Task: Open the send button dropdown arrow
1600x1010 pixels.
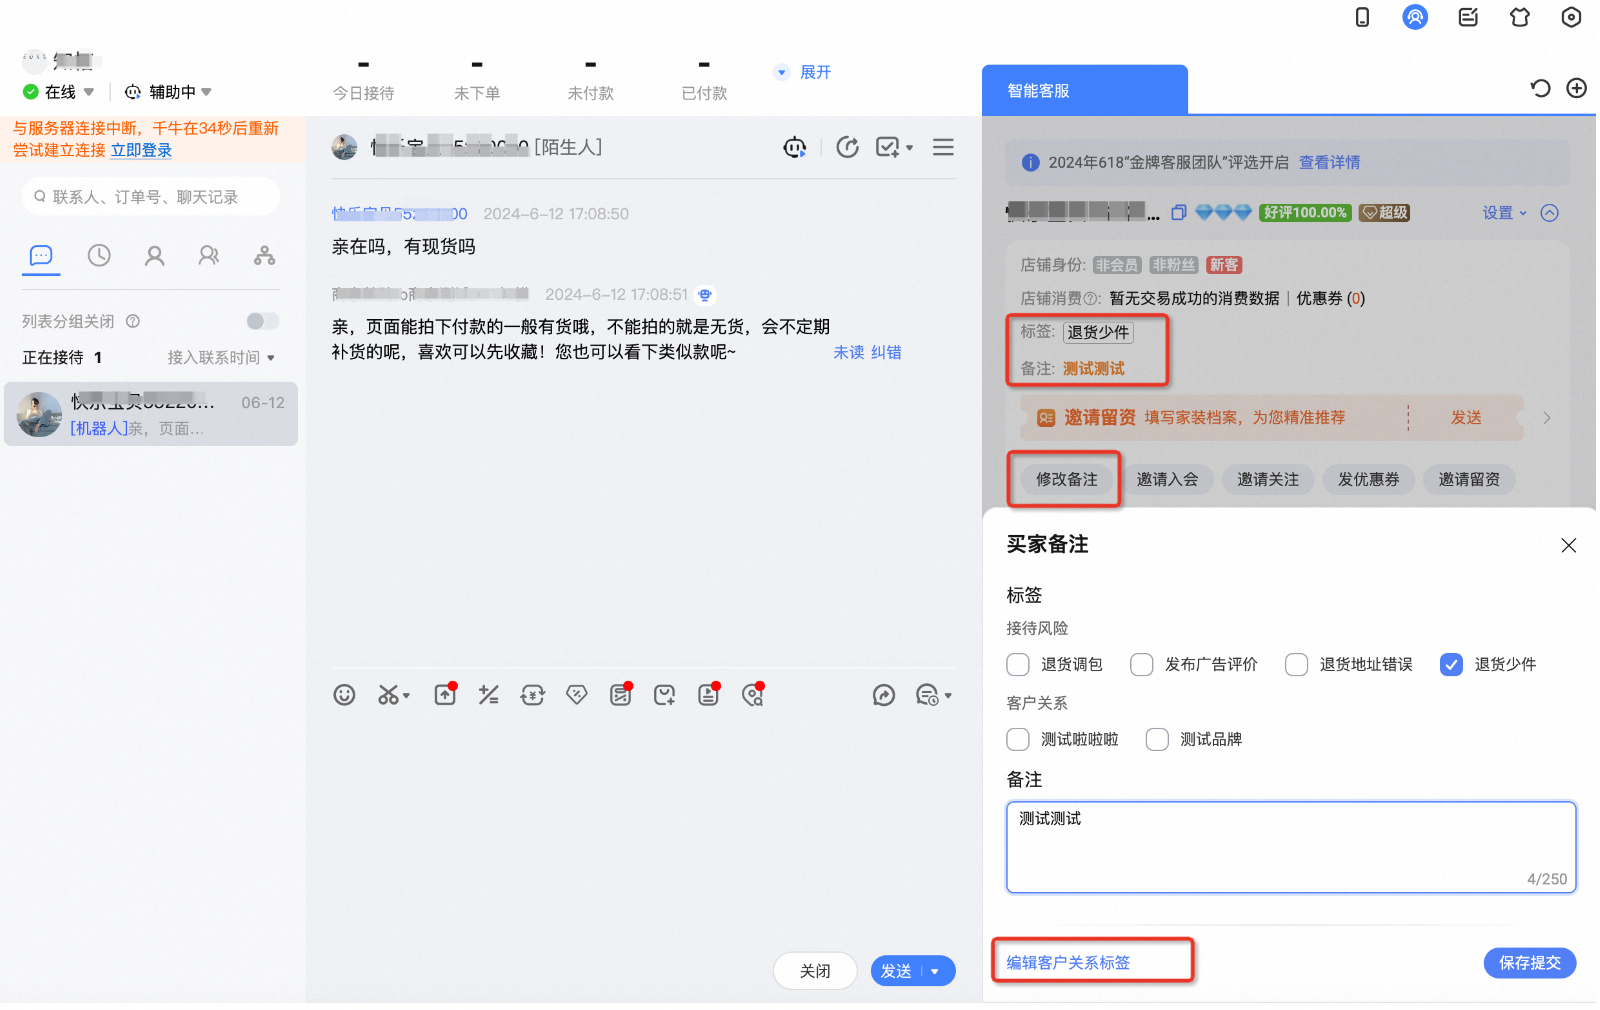Action: point(936,972)
